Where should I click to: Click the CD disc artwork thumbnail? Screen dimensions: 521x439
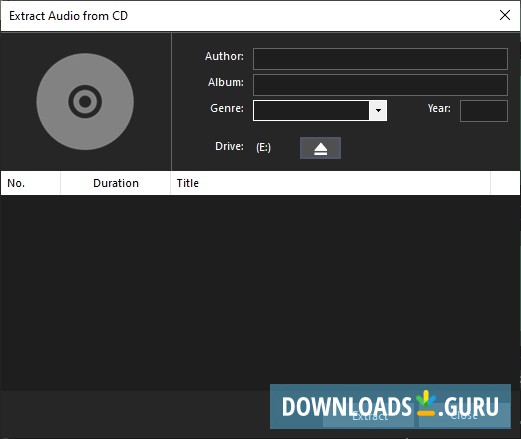pyautogui.click(x=85, y=102)
